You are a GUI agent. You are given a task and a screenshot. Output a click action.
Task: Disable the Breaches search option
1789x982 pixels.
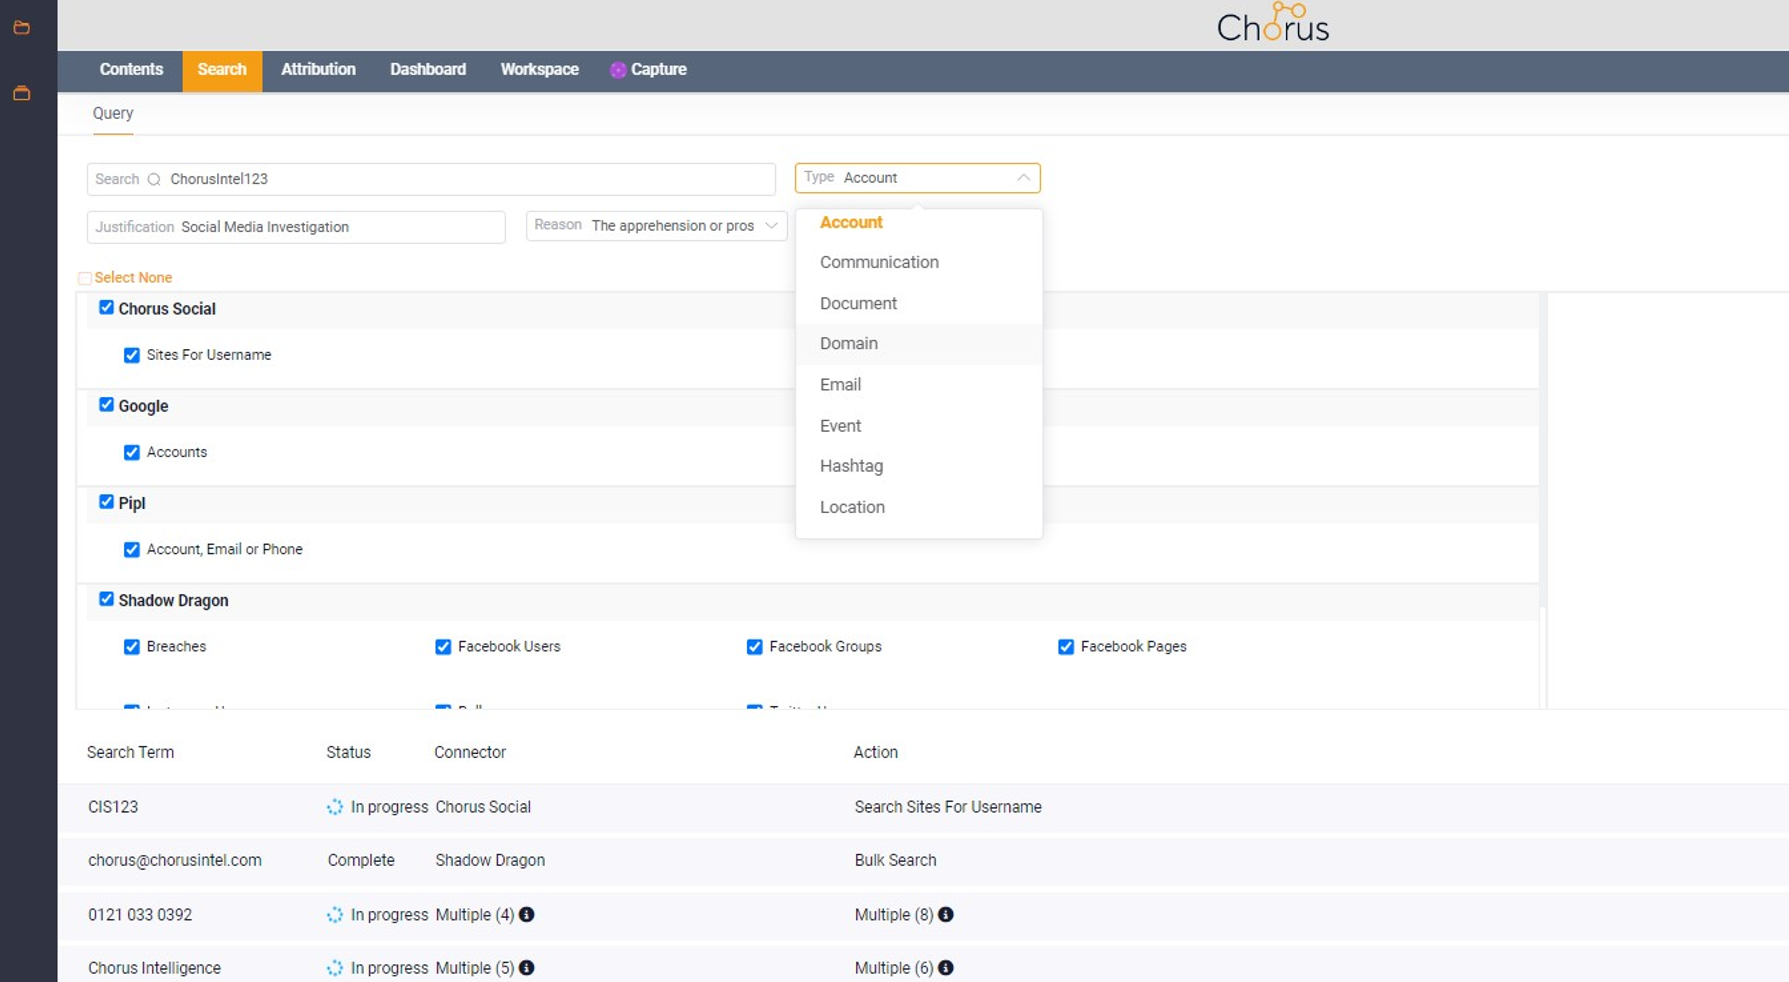coord(131,647)
